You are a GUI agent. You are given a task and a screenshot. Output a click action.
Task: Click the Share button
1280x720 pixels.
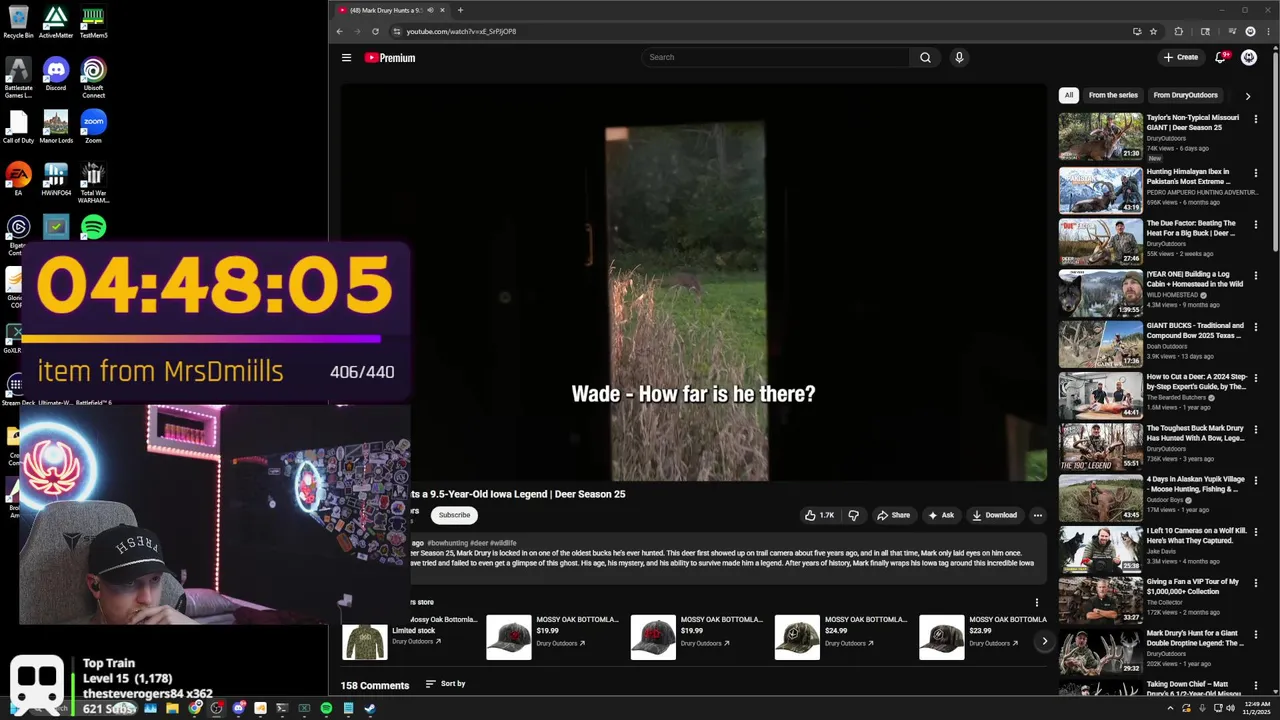893,515
